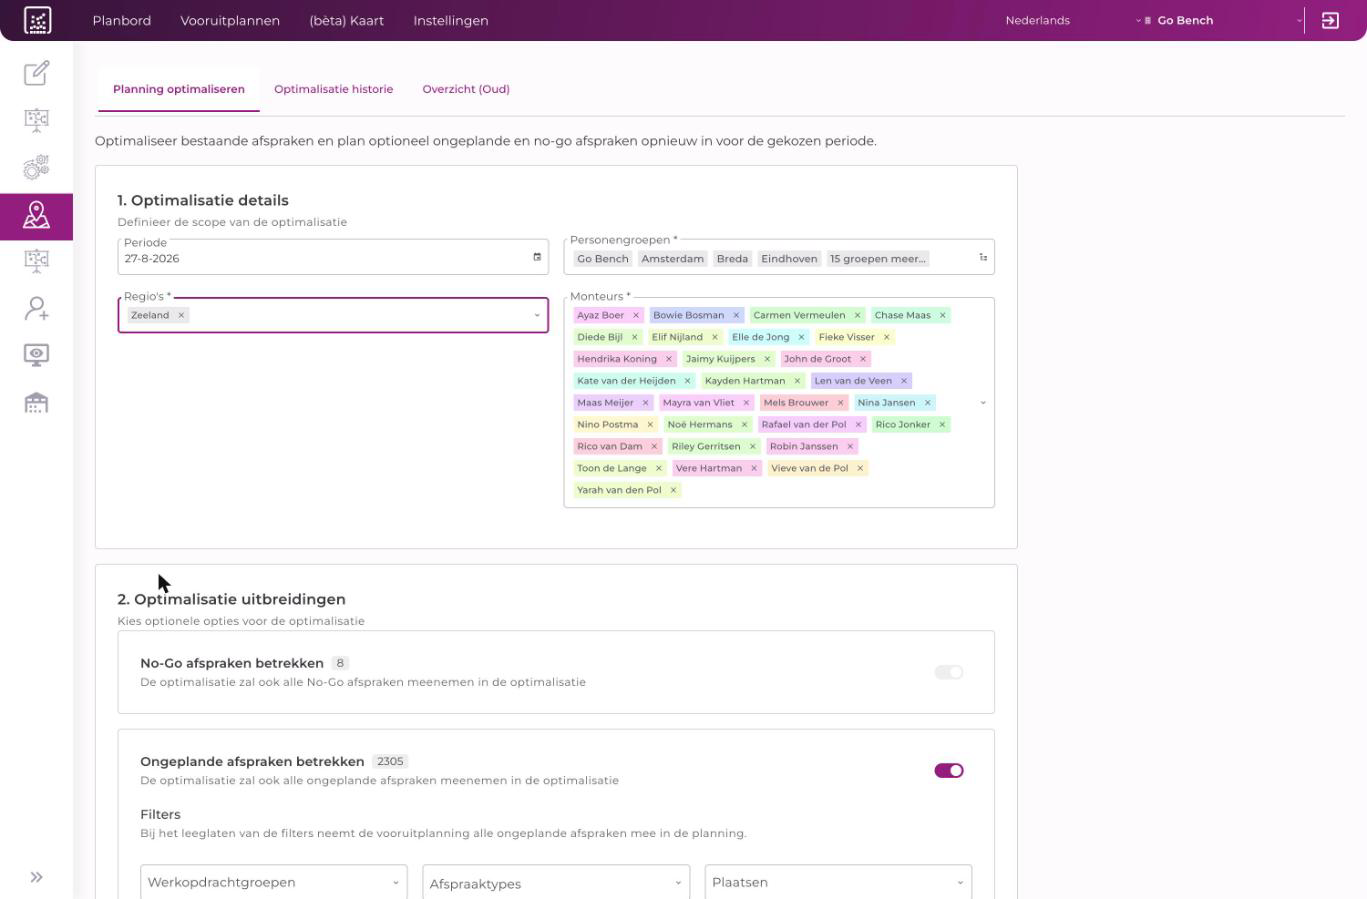Image resolution: width=1367 pixels, height=899 pixels.
Task: Click the Breda group chip
Action: [732, 258]
